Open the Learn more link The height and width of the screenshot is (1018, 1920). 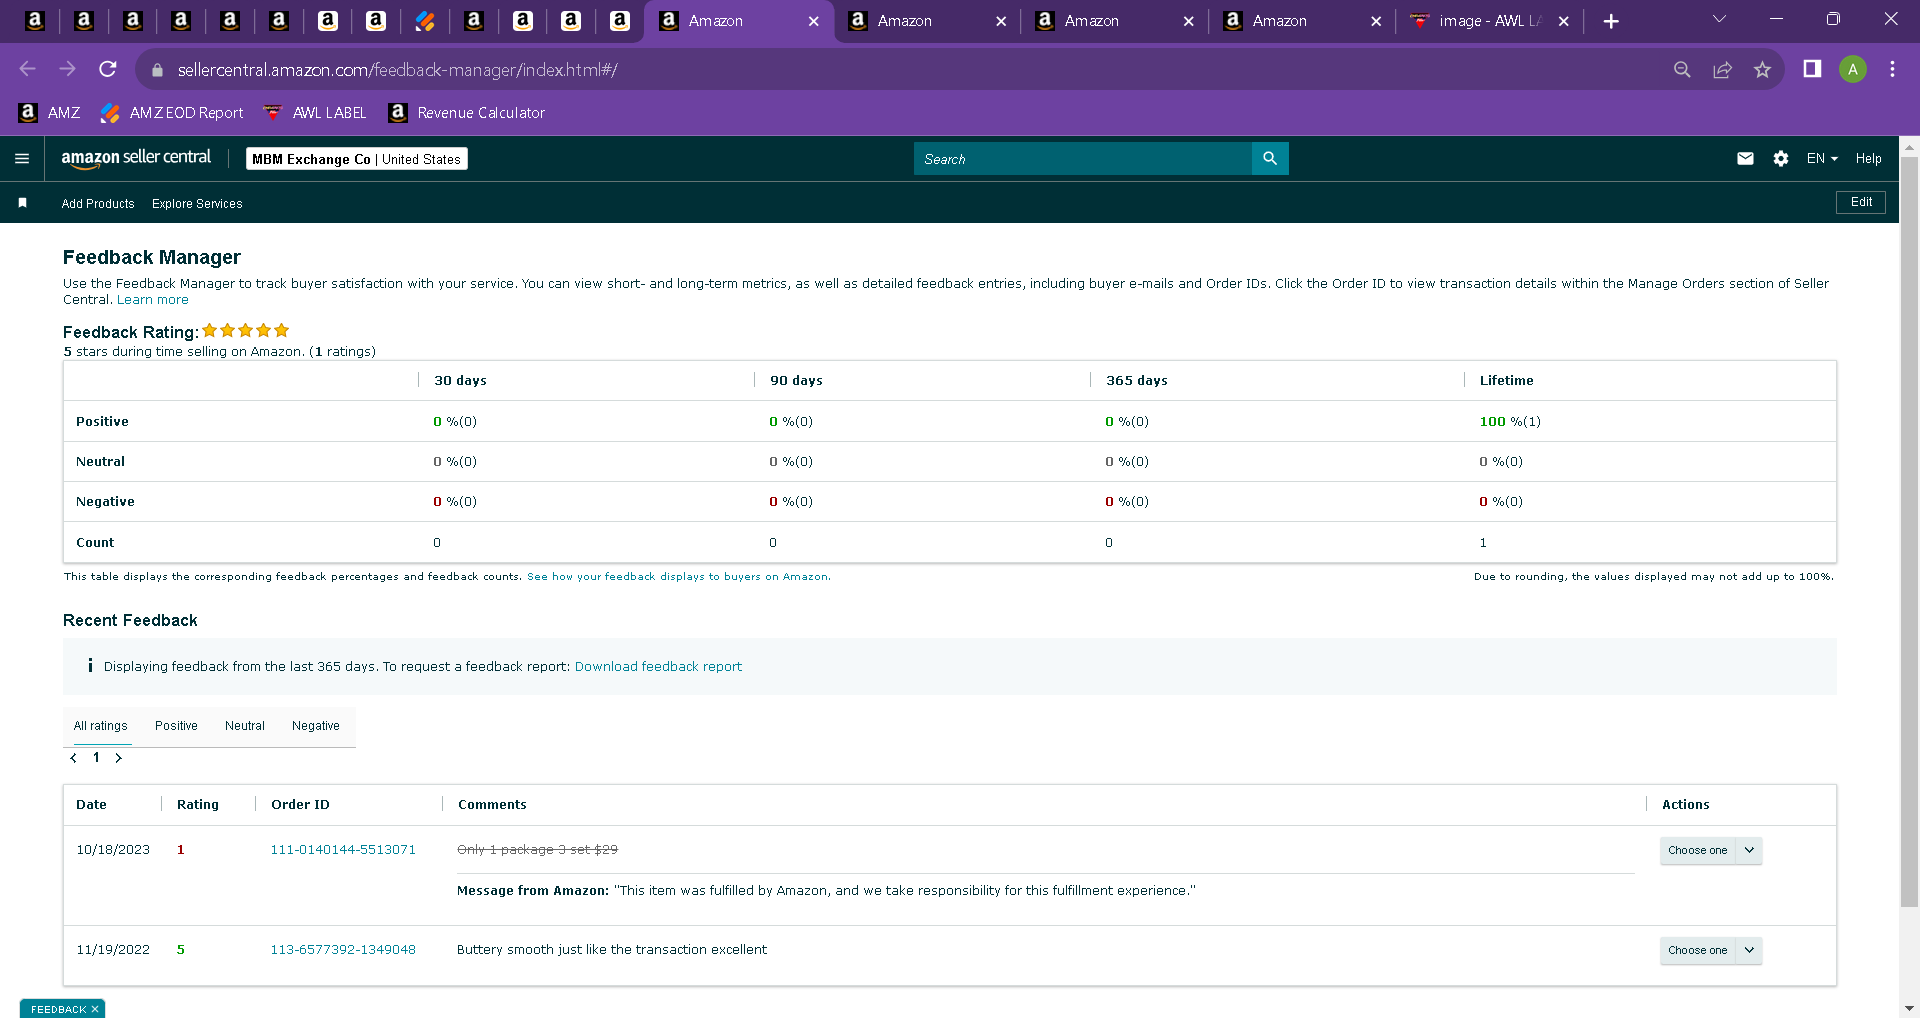click(153, 300)
